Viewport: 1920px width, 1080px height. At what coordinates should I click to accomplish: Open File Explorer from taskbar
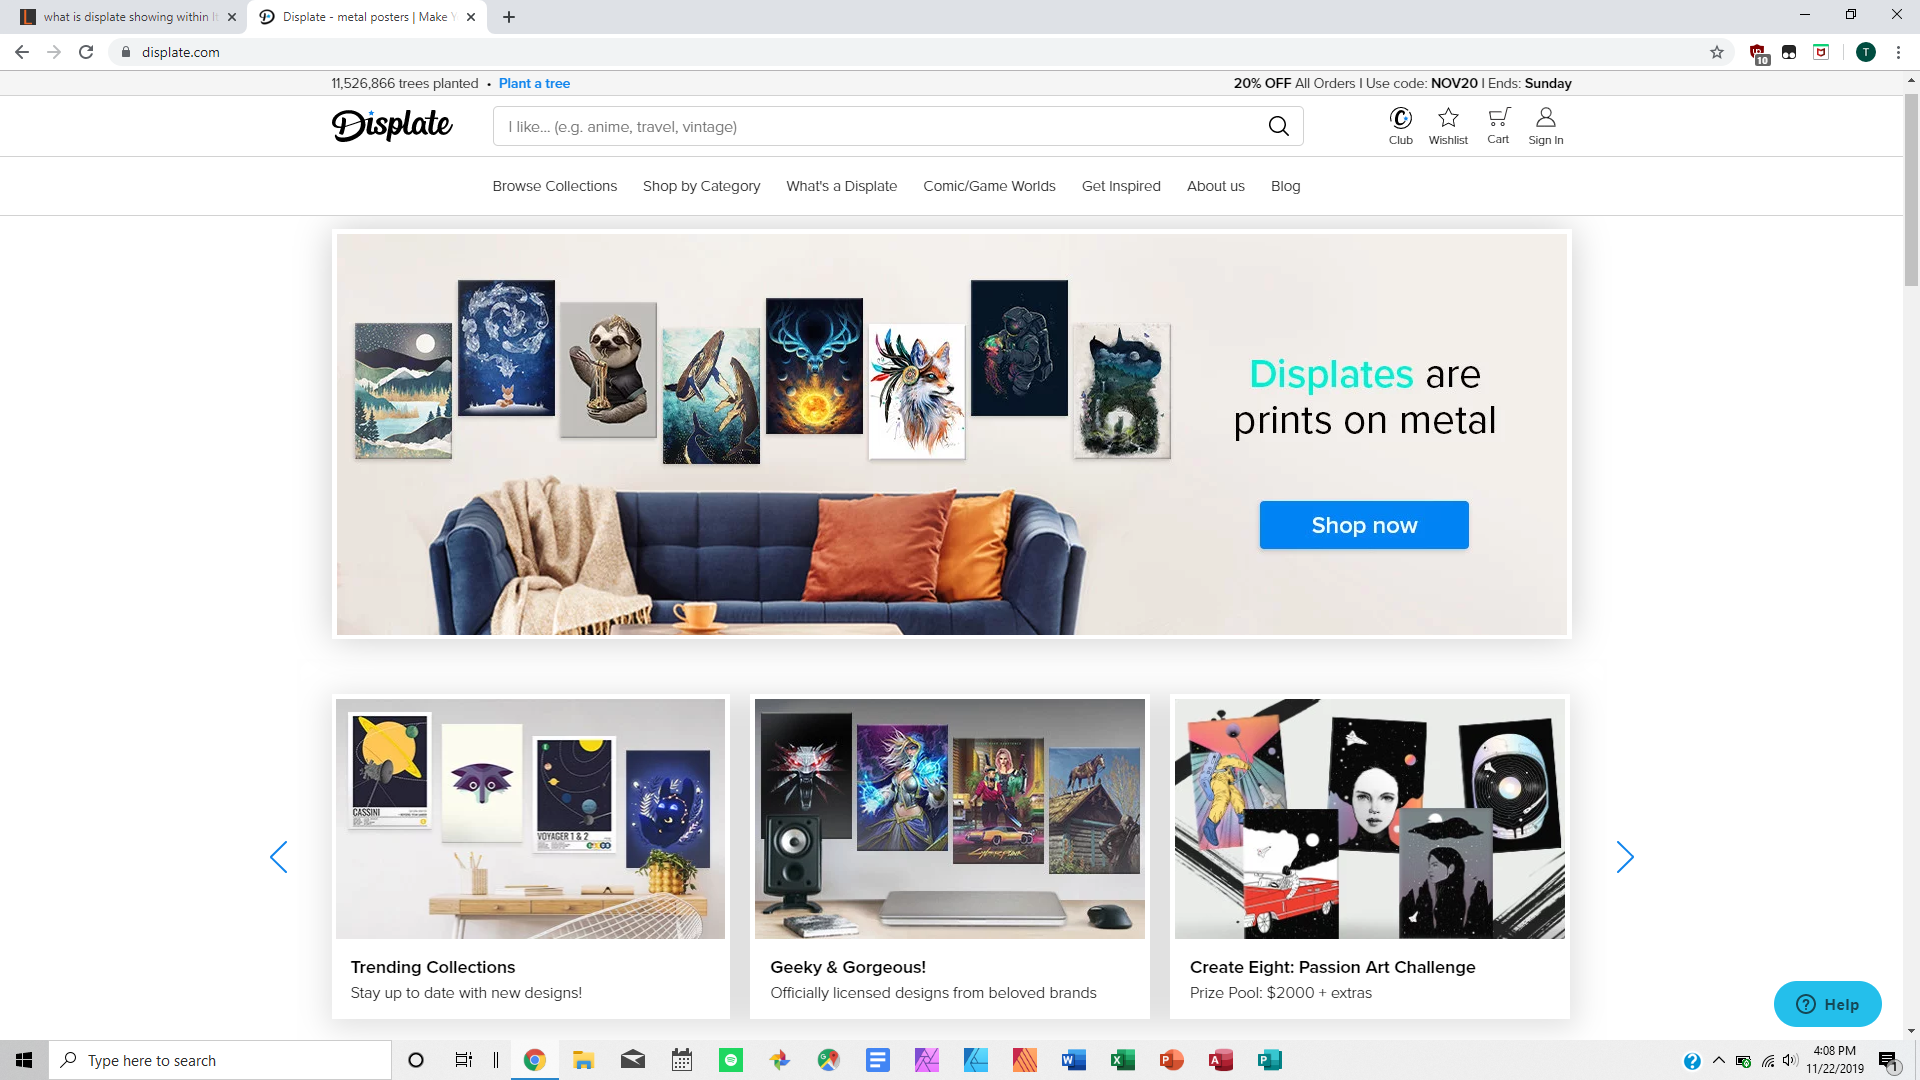tap(584, 1060)
